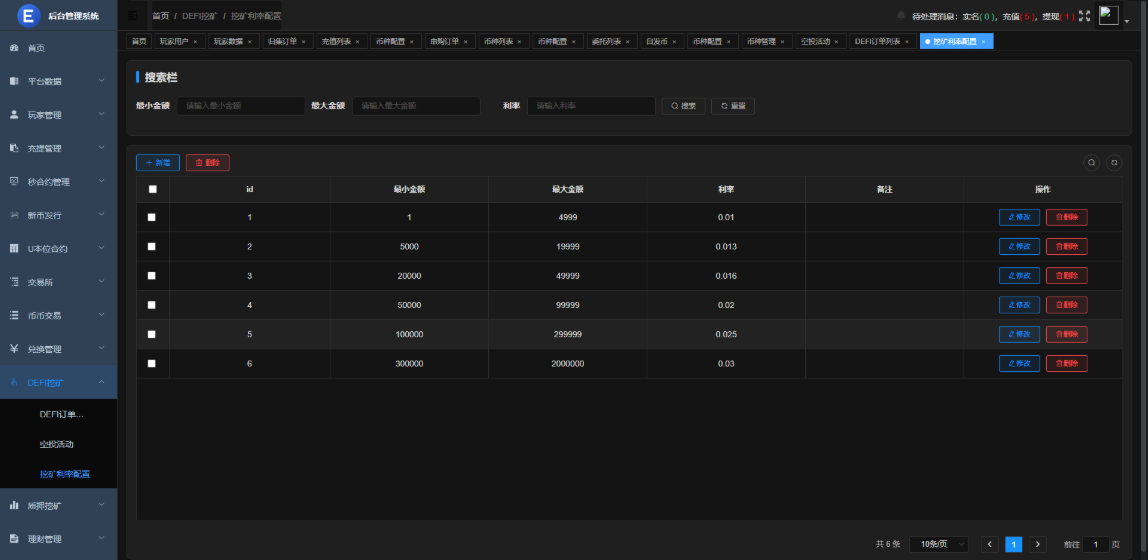Select the checkbox for row id 6

152,364
